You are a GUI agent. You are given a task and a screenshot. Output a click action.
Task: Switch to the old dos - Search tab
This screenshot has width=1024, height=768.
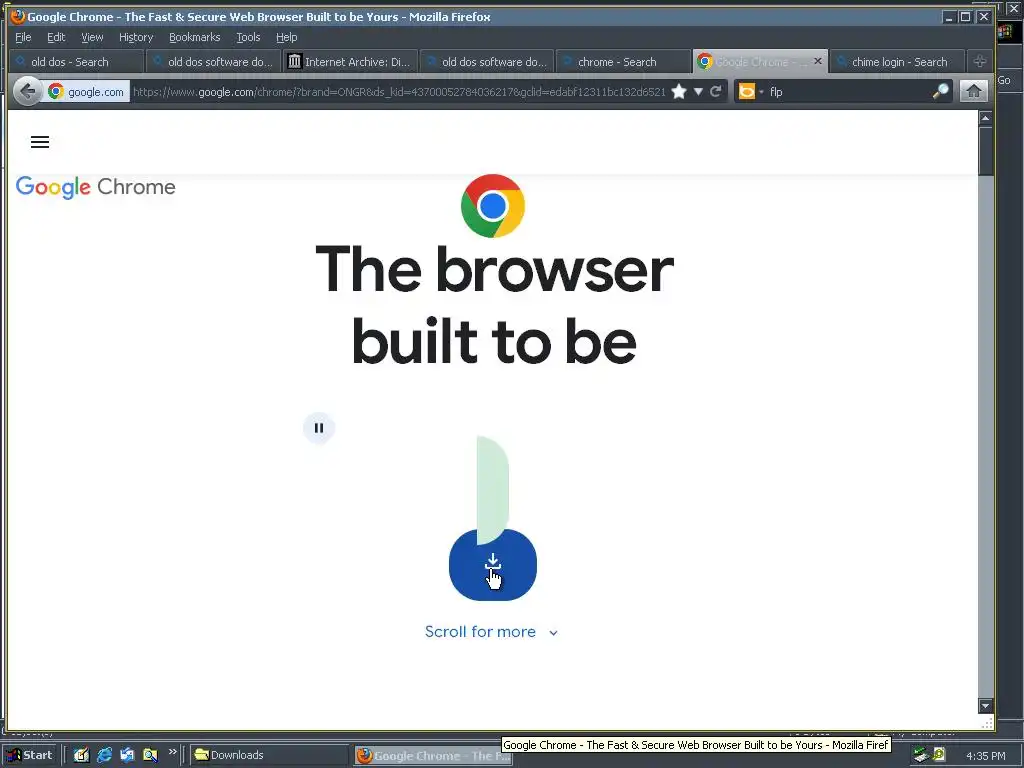tap(76, 62)
